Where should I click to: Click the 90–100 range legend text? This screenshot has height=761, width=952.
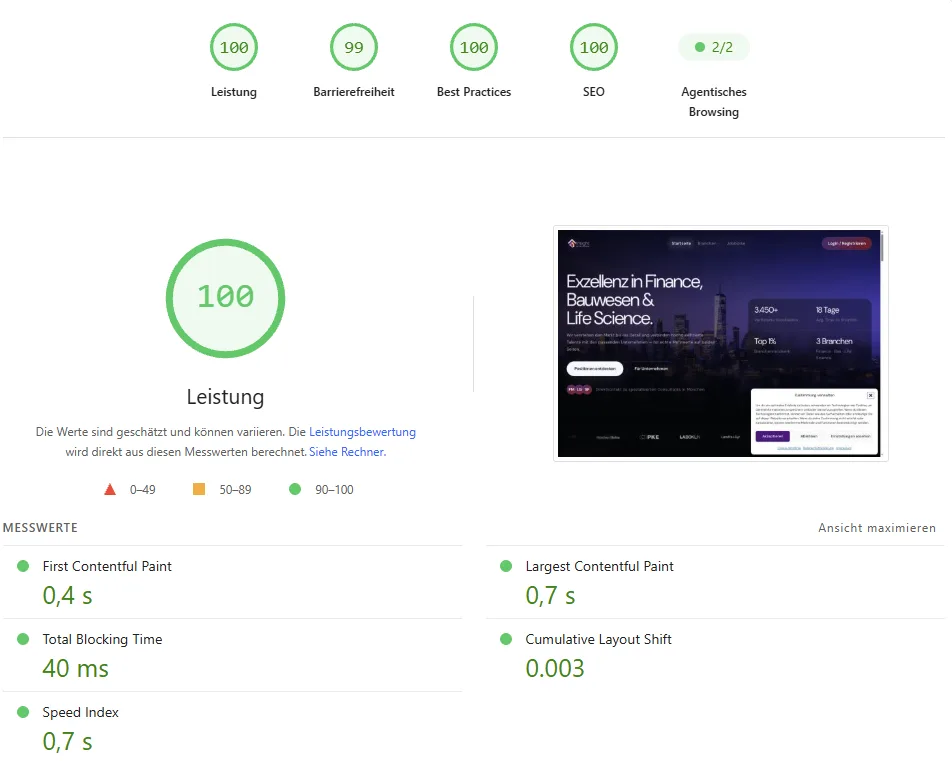coord(334,490)
